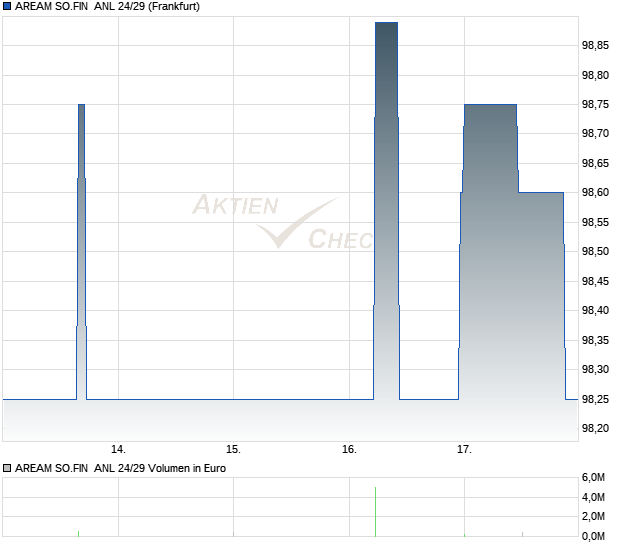Image resolution: width=620 pixels, height=546 pixels.
Task: Click the 2,0M volume axis label
Action: [593, 516]
